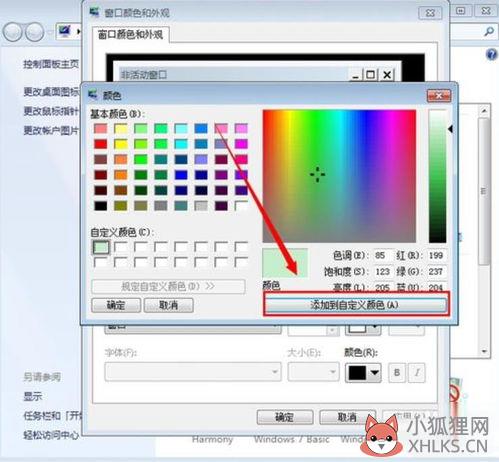The height and width of the screenshot is (462, 499).
Task: Click inside the 色调 hue input field
Action: [382, 256]
